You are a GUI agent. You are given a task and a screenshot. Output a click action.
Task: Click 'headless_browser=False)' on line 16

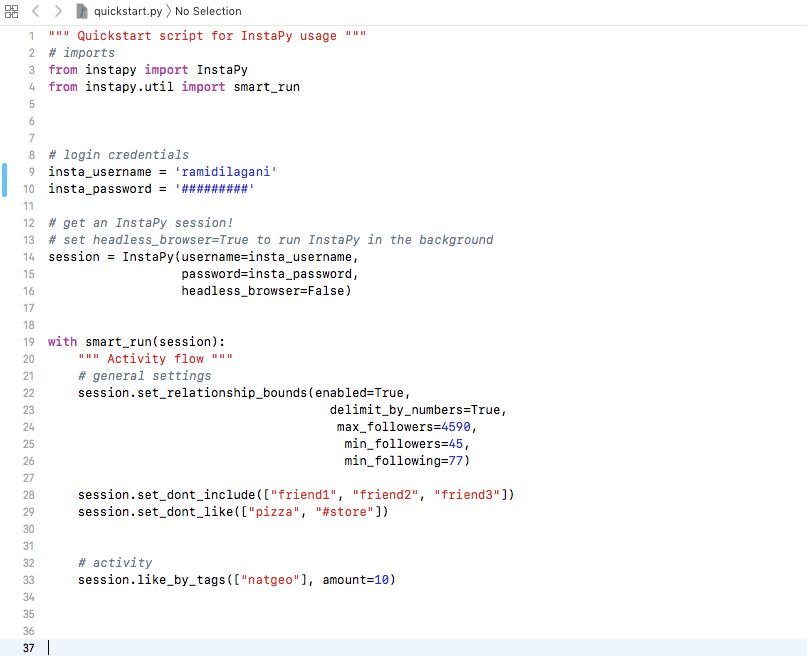(266, 291)
